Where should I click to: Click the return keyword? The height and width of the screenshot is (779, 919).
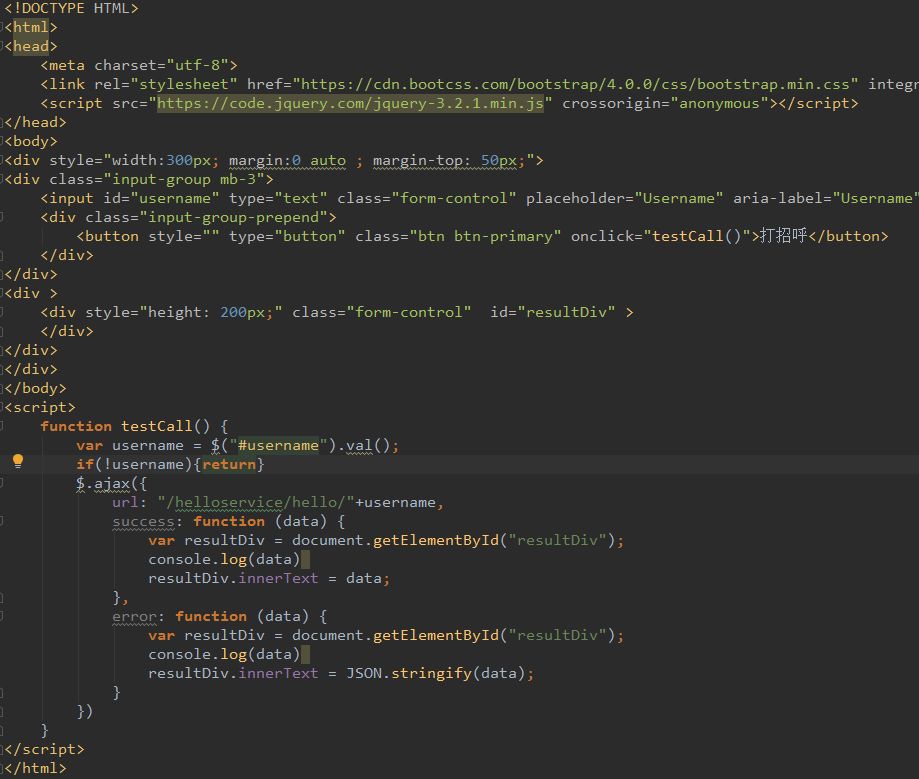[229, 464]
